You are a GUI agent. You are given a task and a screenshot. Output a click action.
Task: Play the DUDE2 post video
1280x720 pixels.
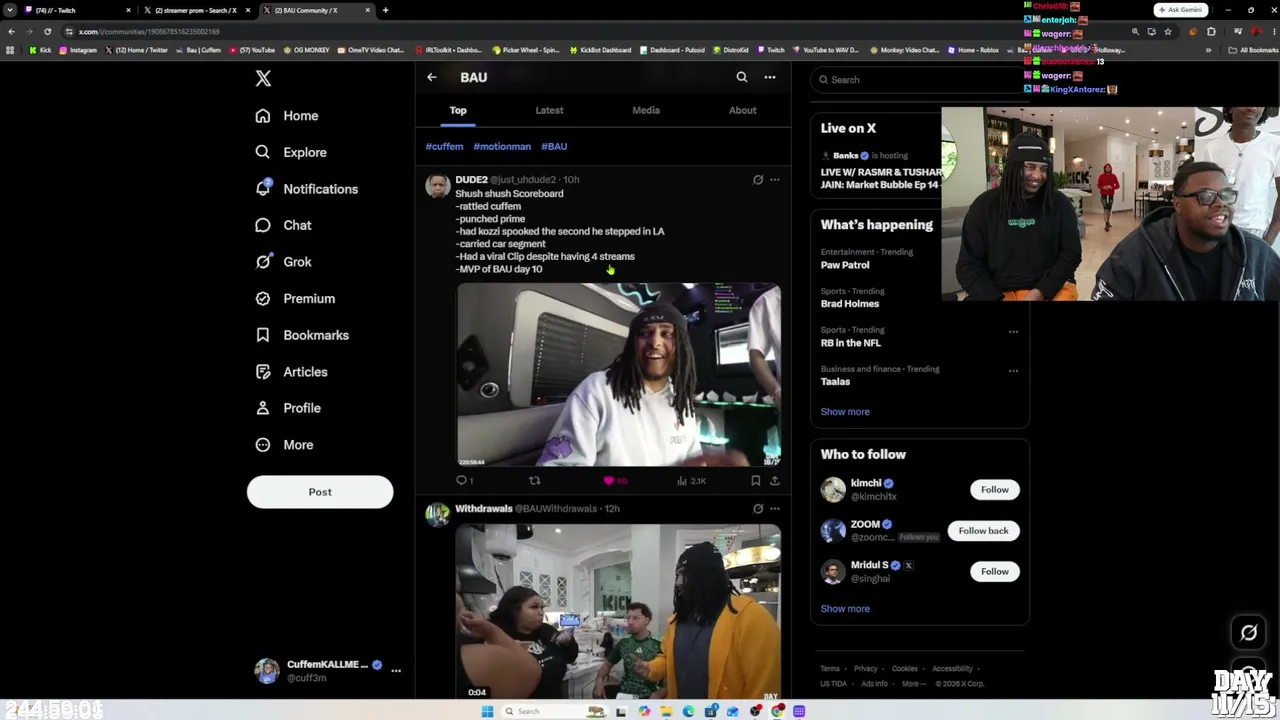[619, 375]
